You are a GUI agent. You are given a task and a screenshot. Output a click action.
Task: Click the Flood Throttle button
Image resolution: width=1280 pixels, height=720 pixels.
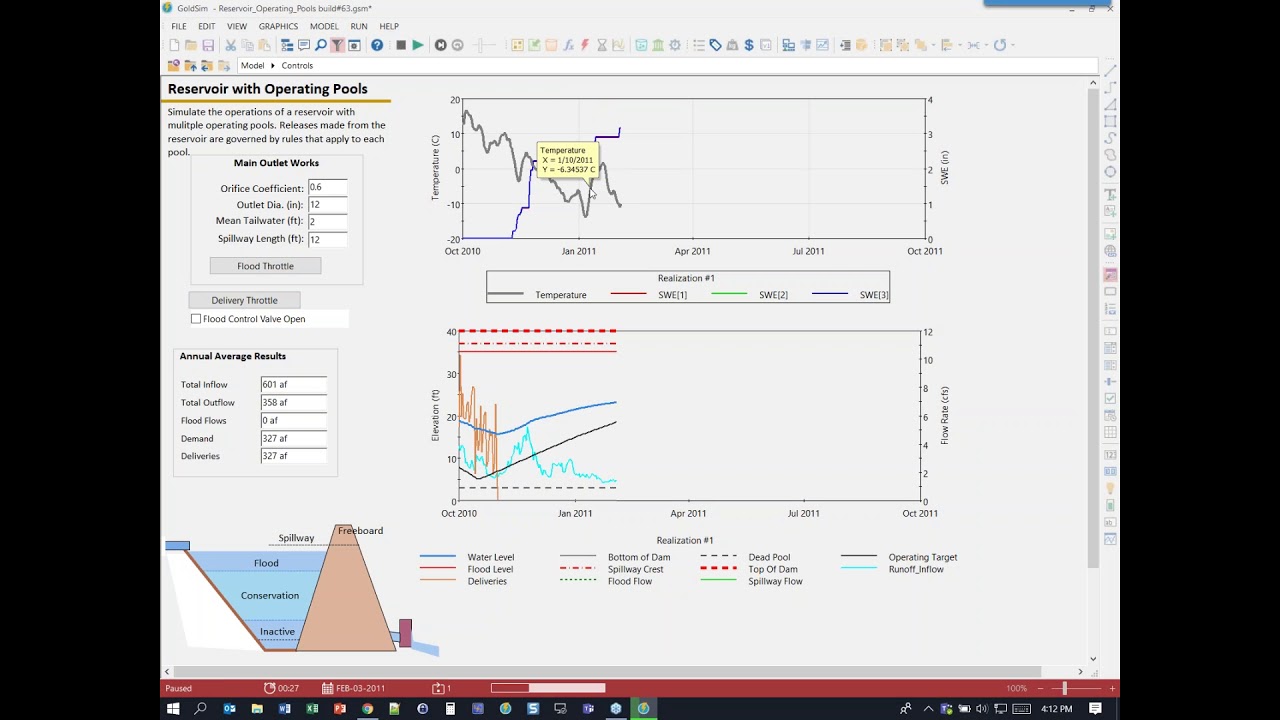click(265, 266)
